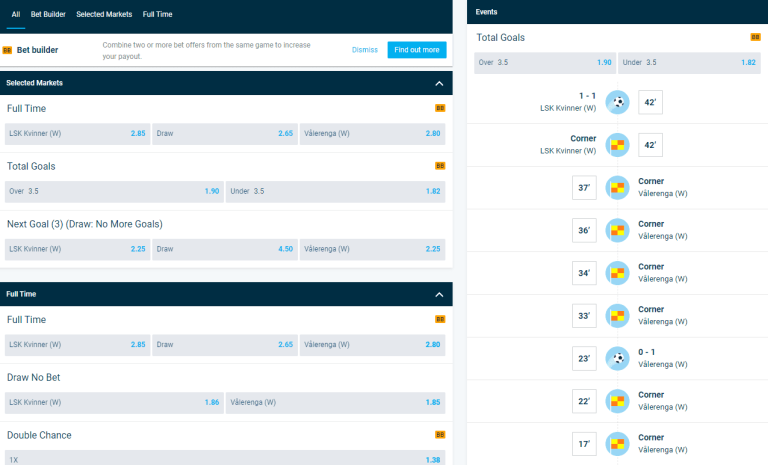Select LSK Kvinner 1.86 Draw No Bet
Image resolution: width=768 pixels, height=465 pixels.
[114, 403]
